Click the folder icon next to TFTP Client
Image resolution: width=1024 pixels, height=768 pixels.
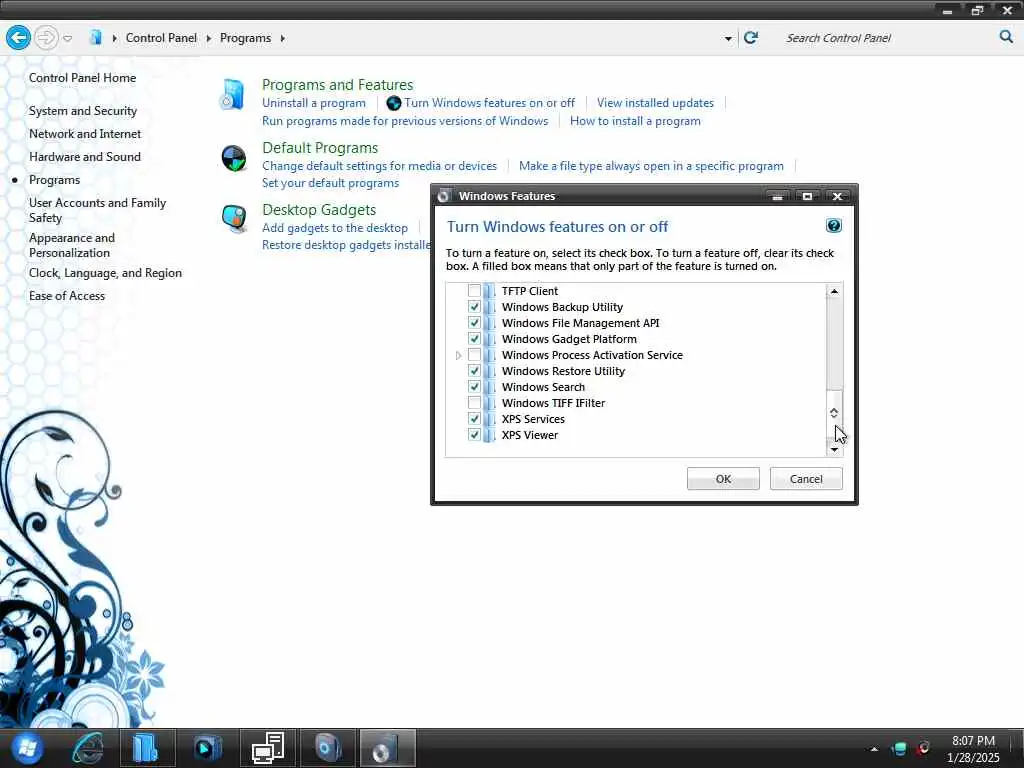[x=490, y=291]
